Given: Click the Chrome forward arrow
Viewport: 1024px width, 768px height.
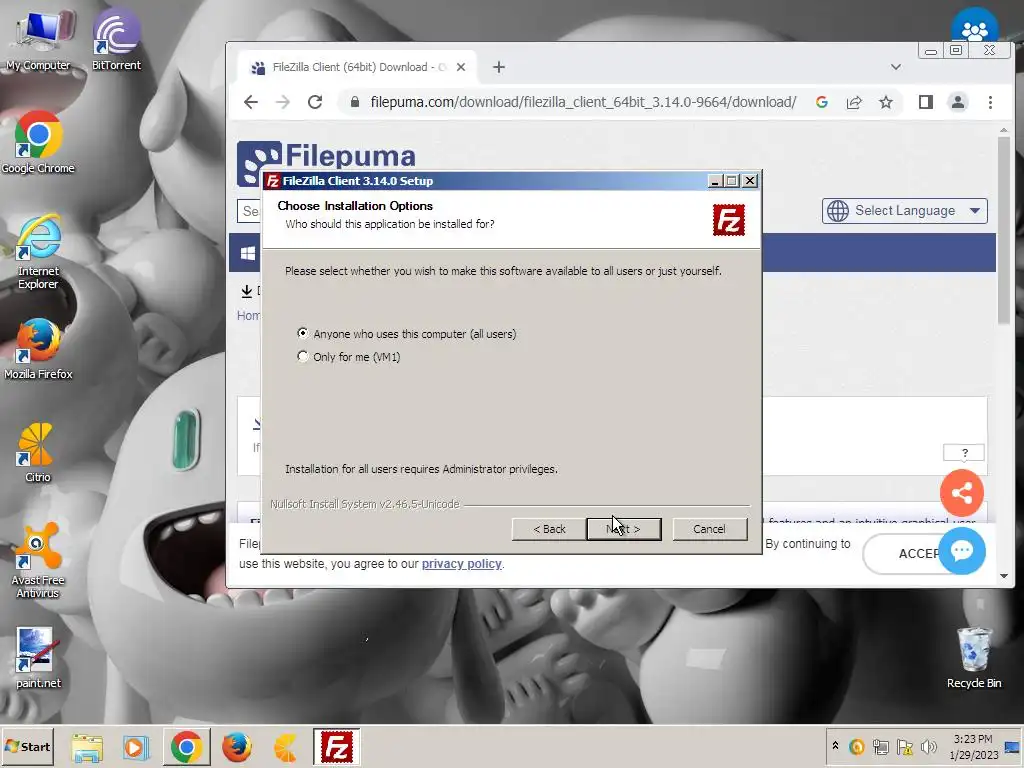Looking at the screenshot, I should (283, 102).
